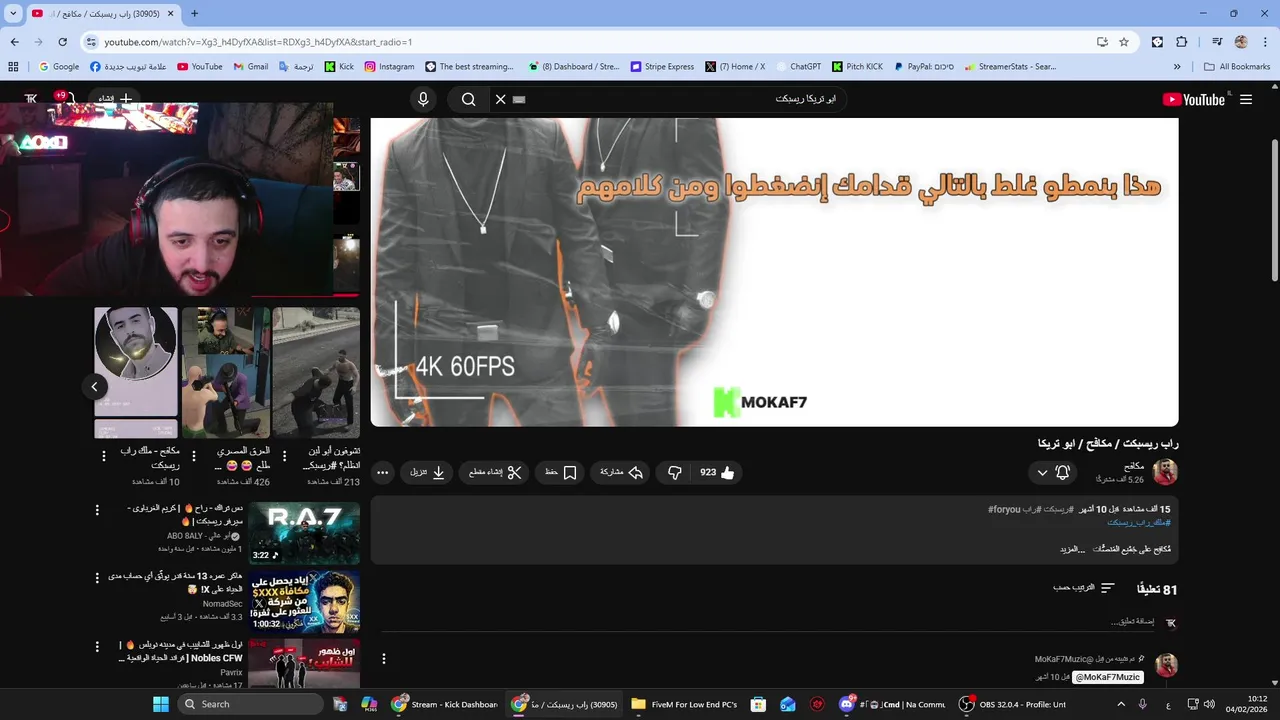Play the GTA street scene playlist video
The height and width of the screenshot is (720, 1280).
tap(316, 372)
